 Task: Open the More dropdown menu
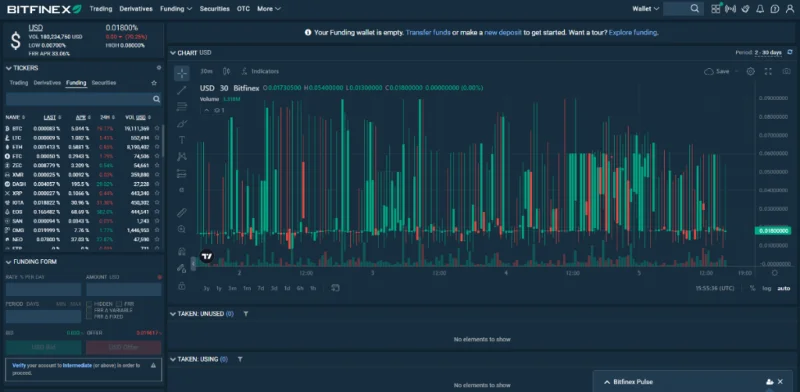[x=269, y=9]
